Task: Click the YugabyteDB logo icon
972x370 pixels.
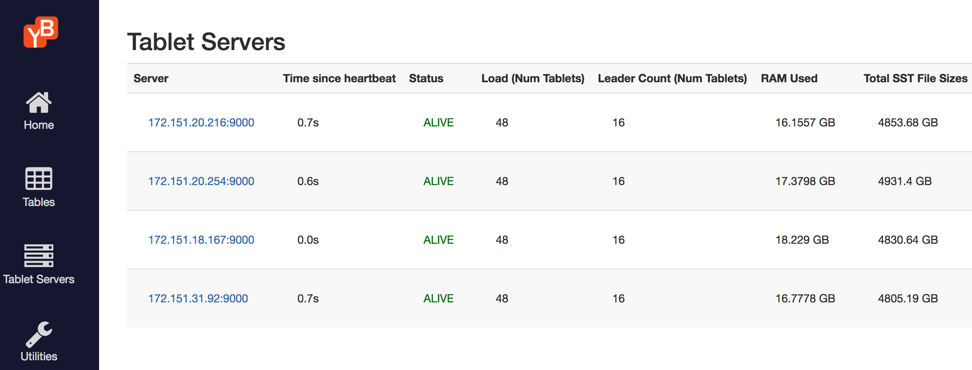Action: click(41, 32)
